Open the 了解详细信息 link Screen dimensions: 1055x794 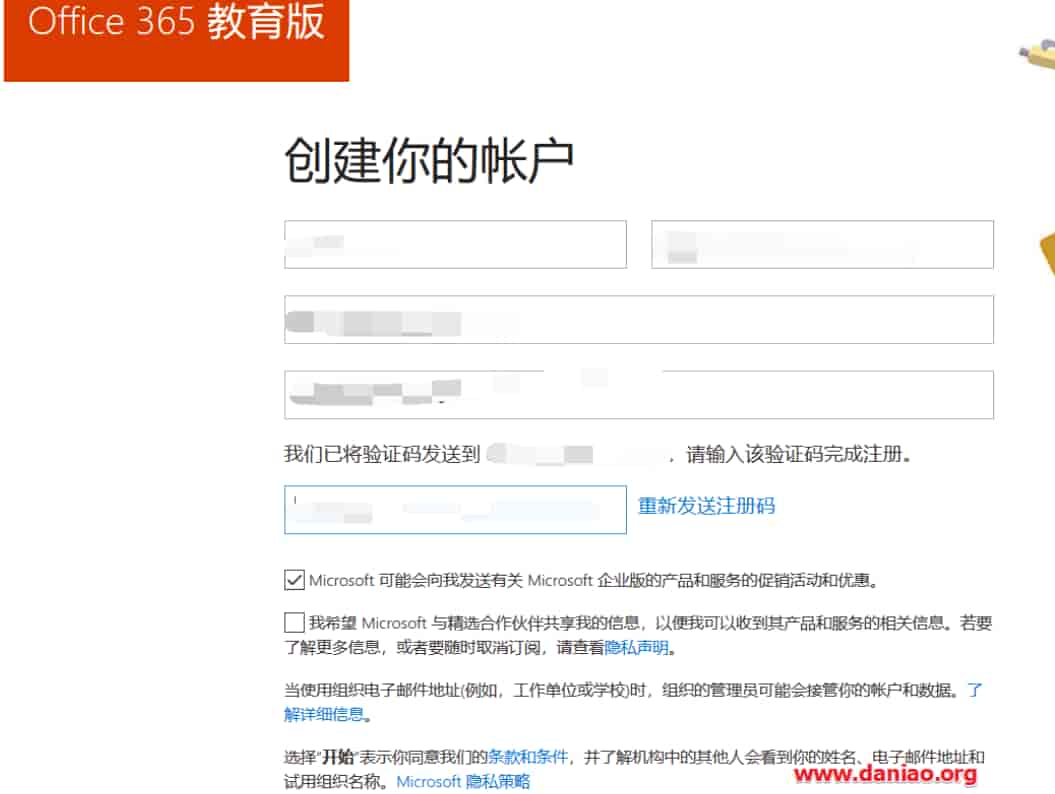tap(324, 714)
